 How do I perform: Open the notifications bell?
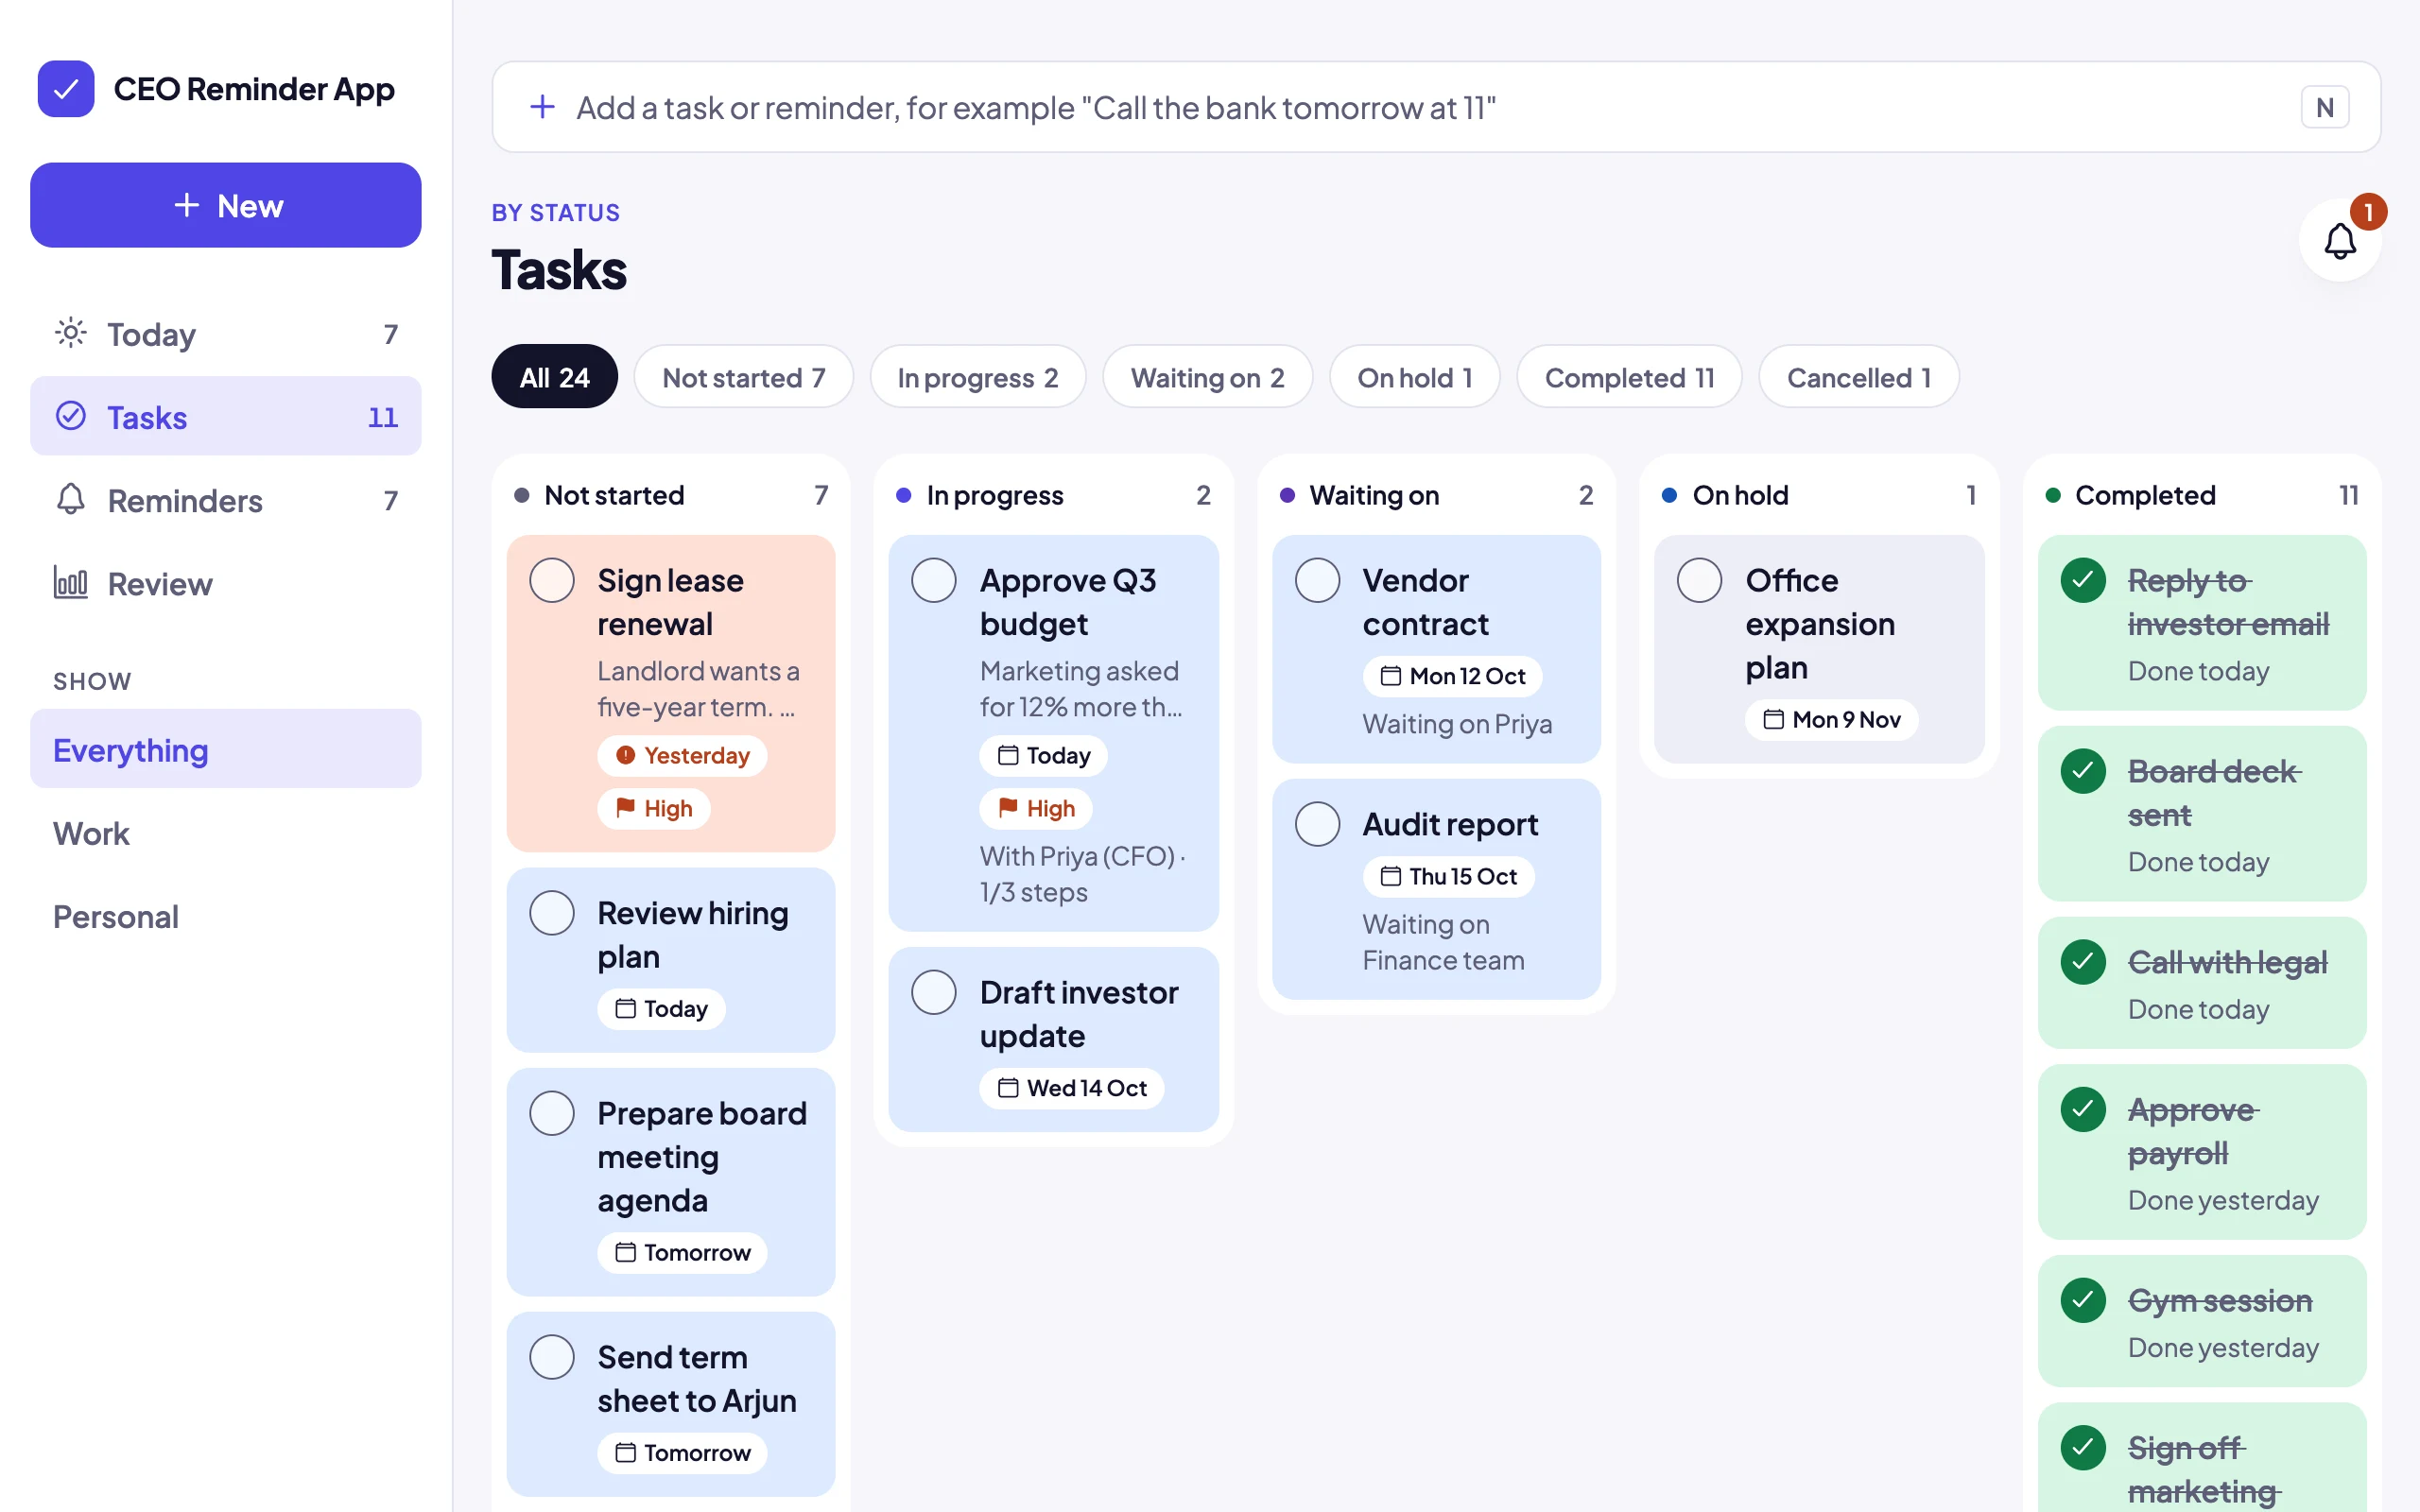(2339, 240)
